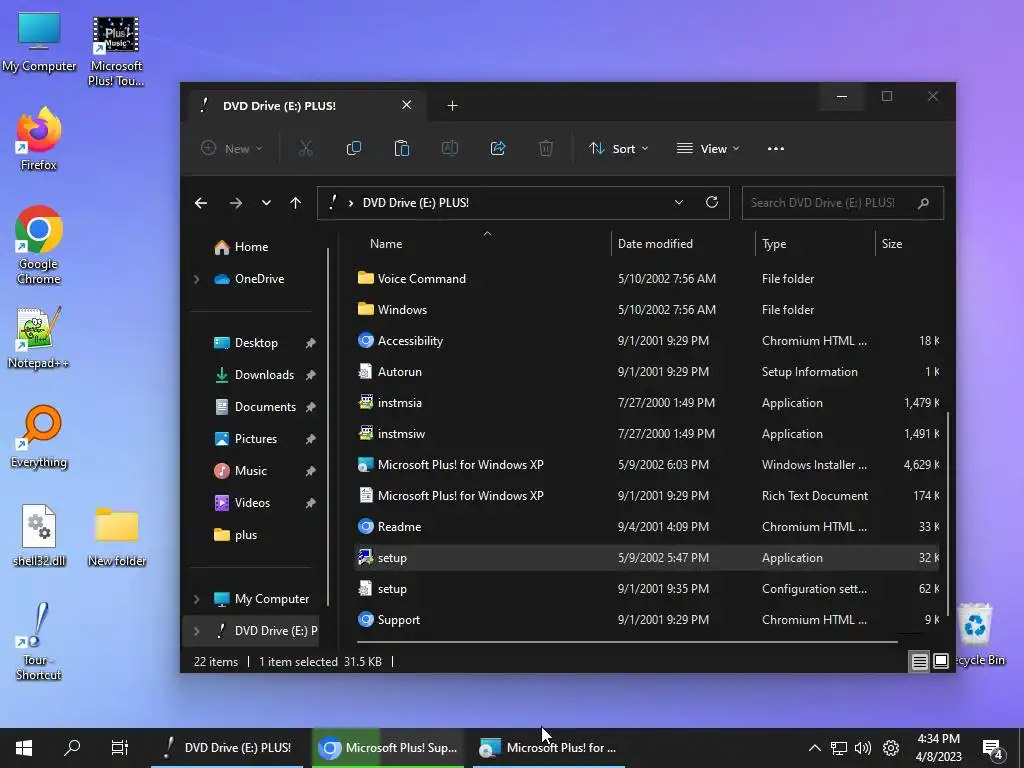Screen dimensions: 1024x768
Task: Expand OneDrive in navigation pane
Action: point(197,279)
